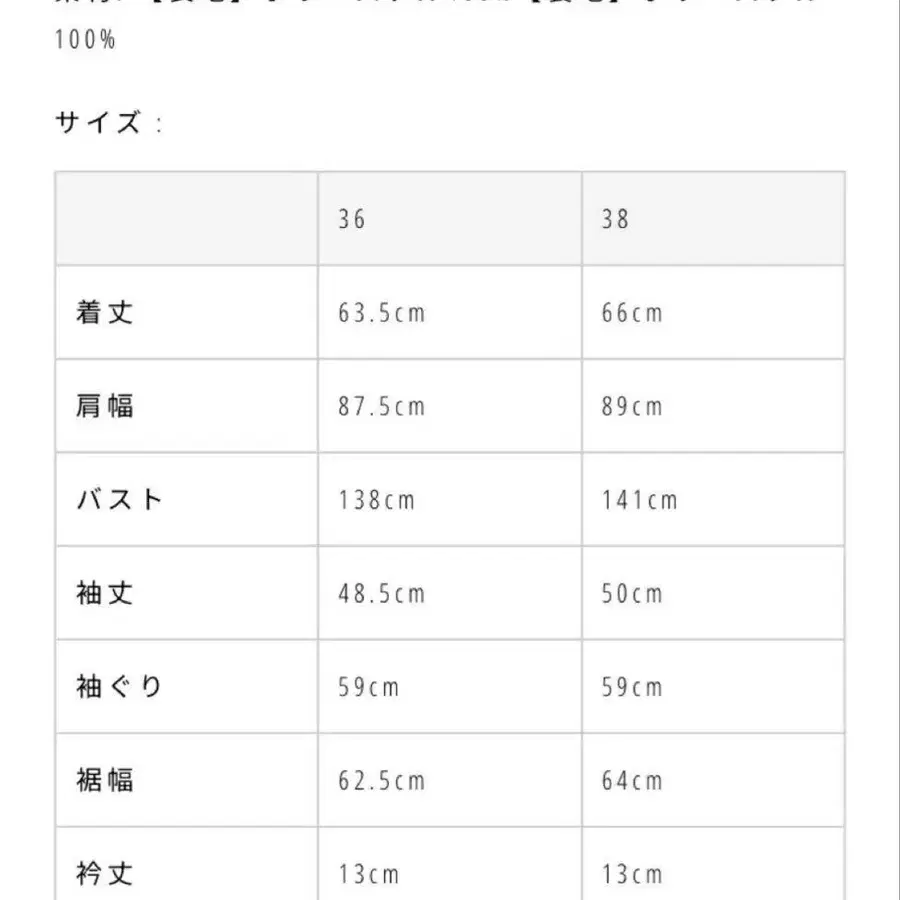Click the size 38 column header
The width and height of the screenshot is (900, 900).
tap(616, 219)
